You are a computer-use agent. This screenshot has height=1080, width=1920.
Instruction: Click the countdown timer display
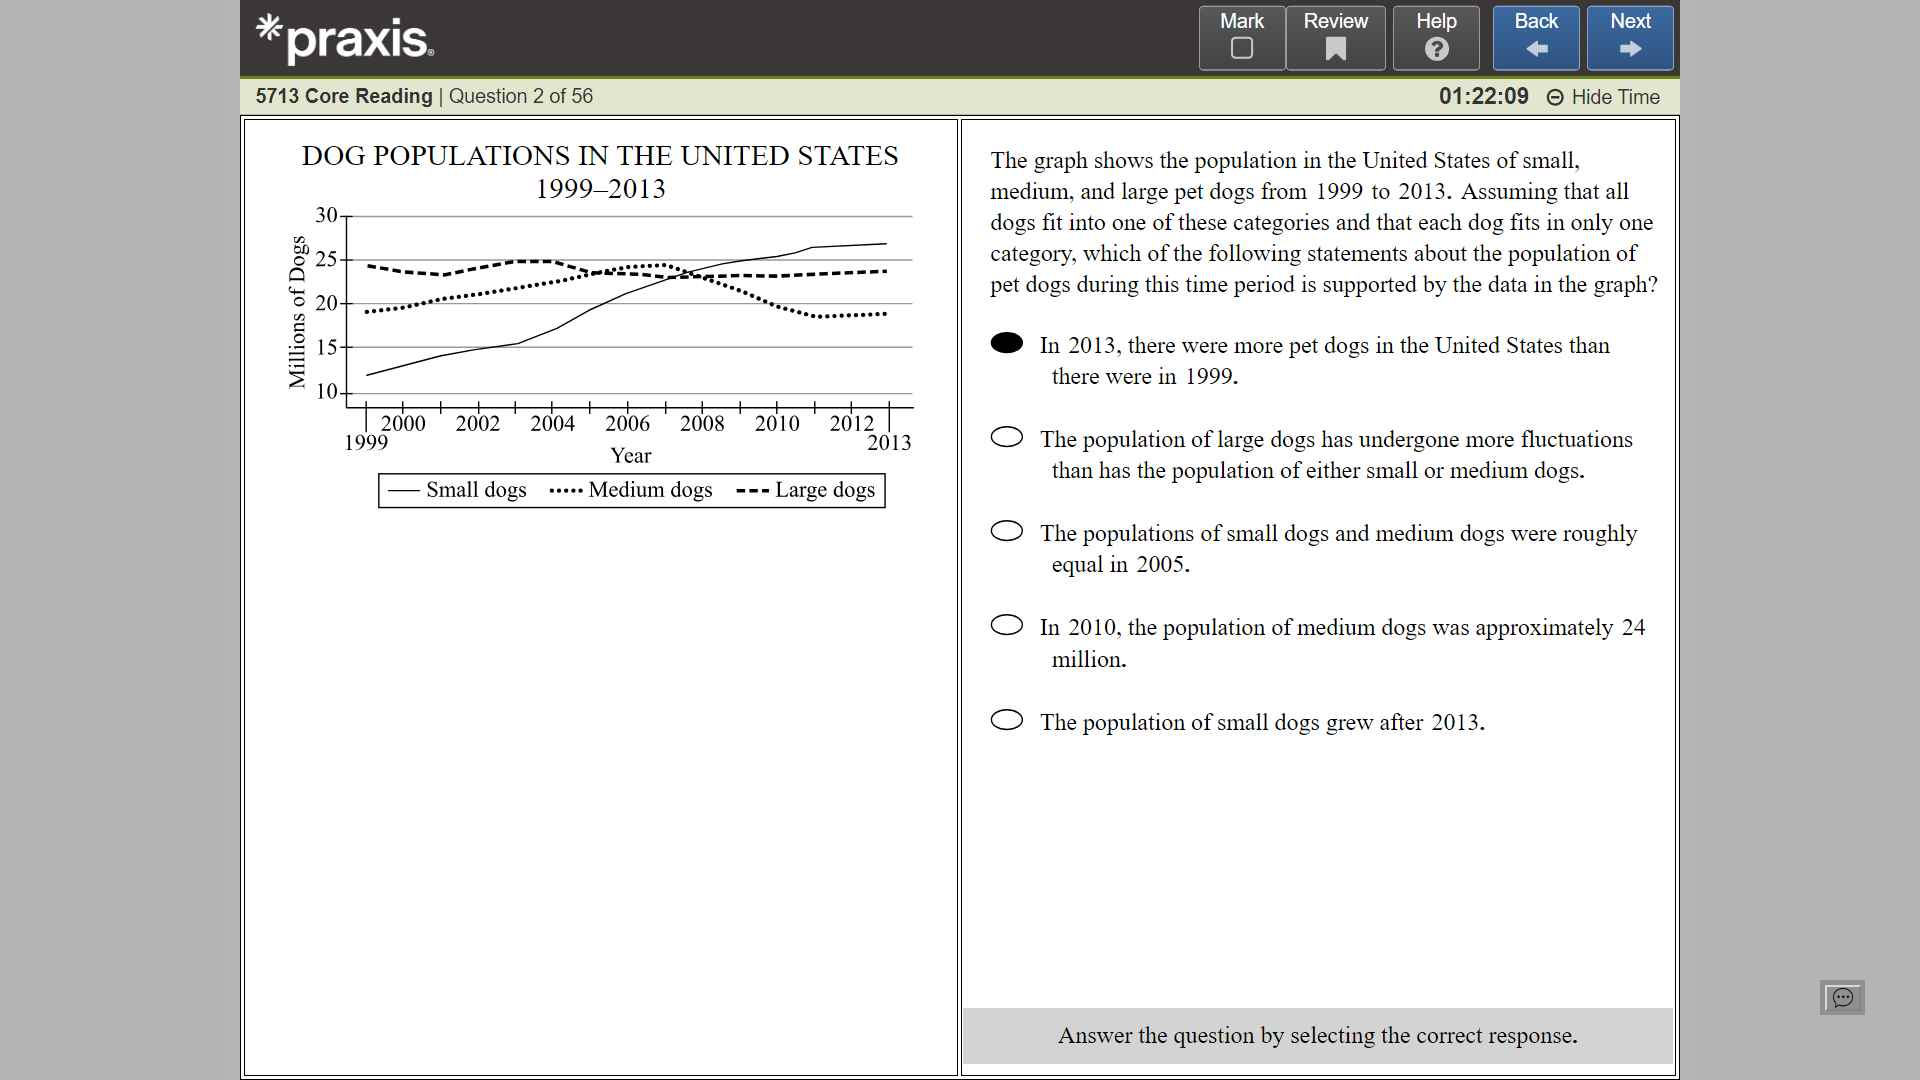point(1483,96)
